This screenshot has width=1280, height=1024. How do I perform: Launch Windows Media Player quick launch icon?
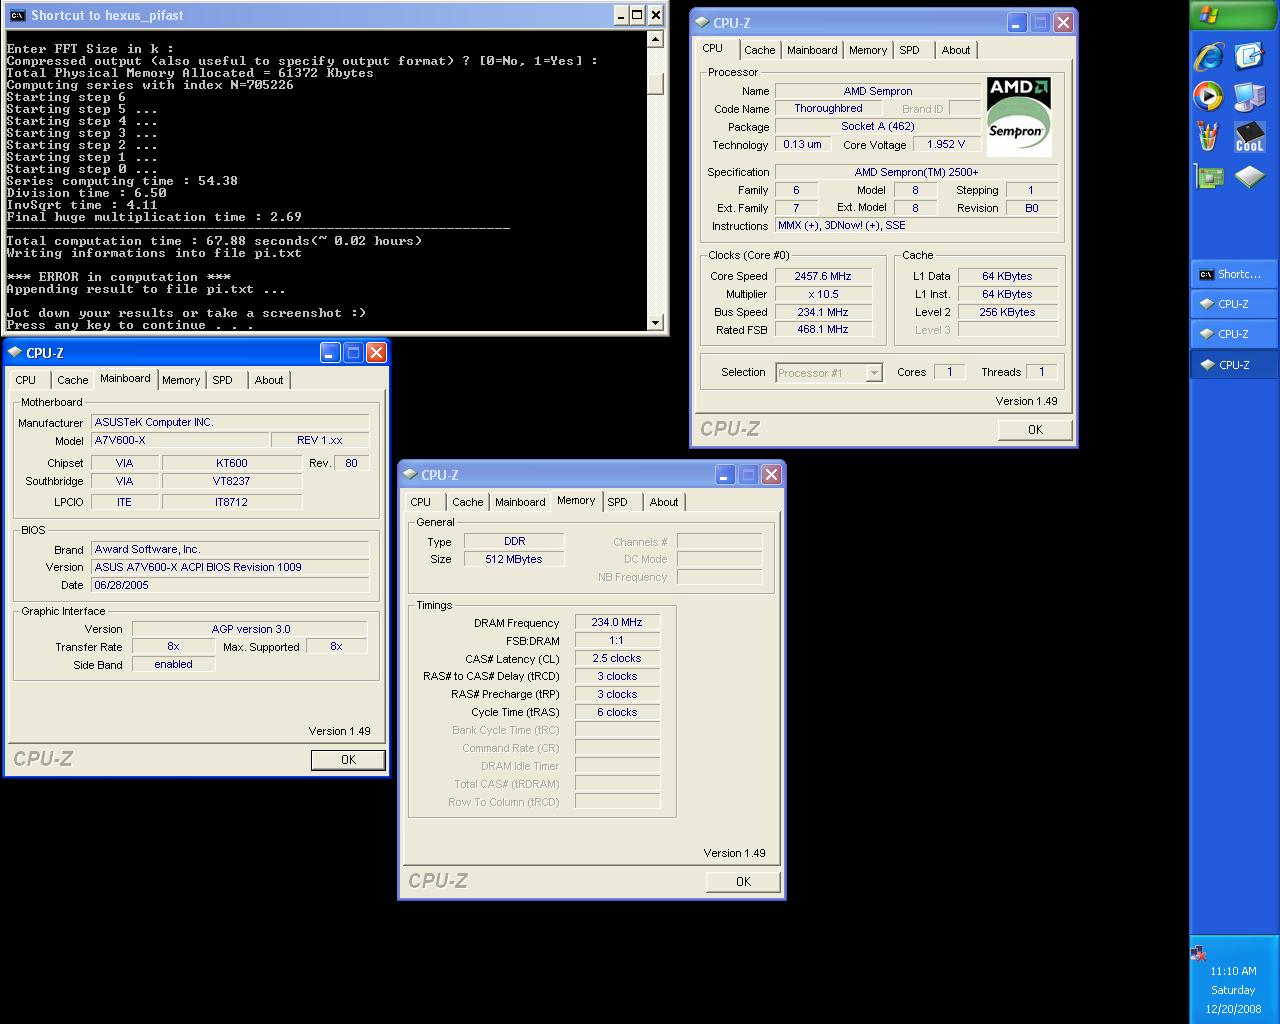click(1209, 96)
